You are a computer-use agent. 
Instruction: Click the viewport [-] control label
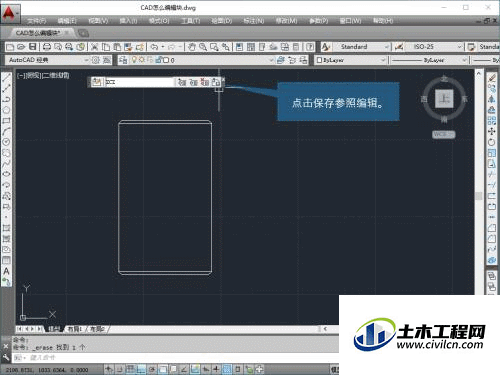tap(21, 76)
